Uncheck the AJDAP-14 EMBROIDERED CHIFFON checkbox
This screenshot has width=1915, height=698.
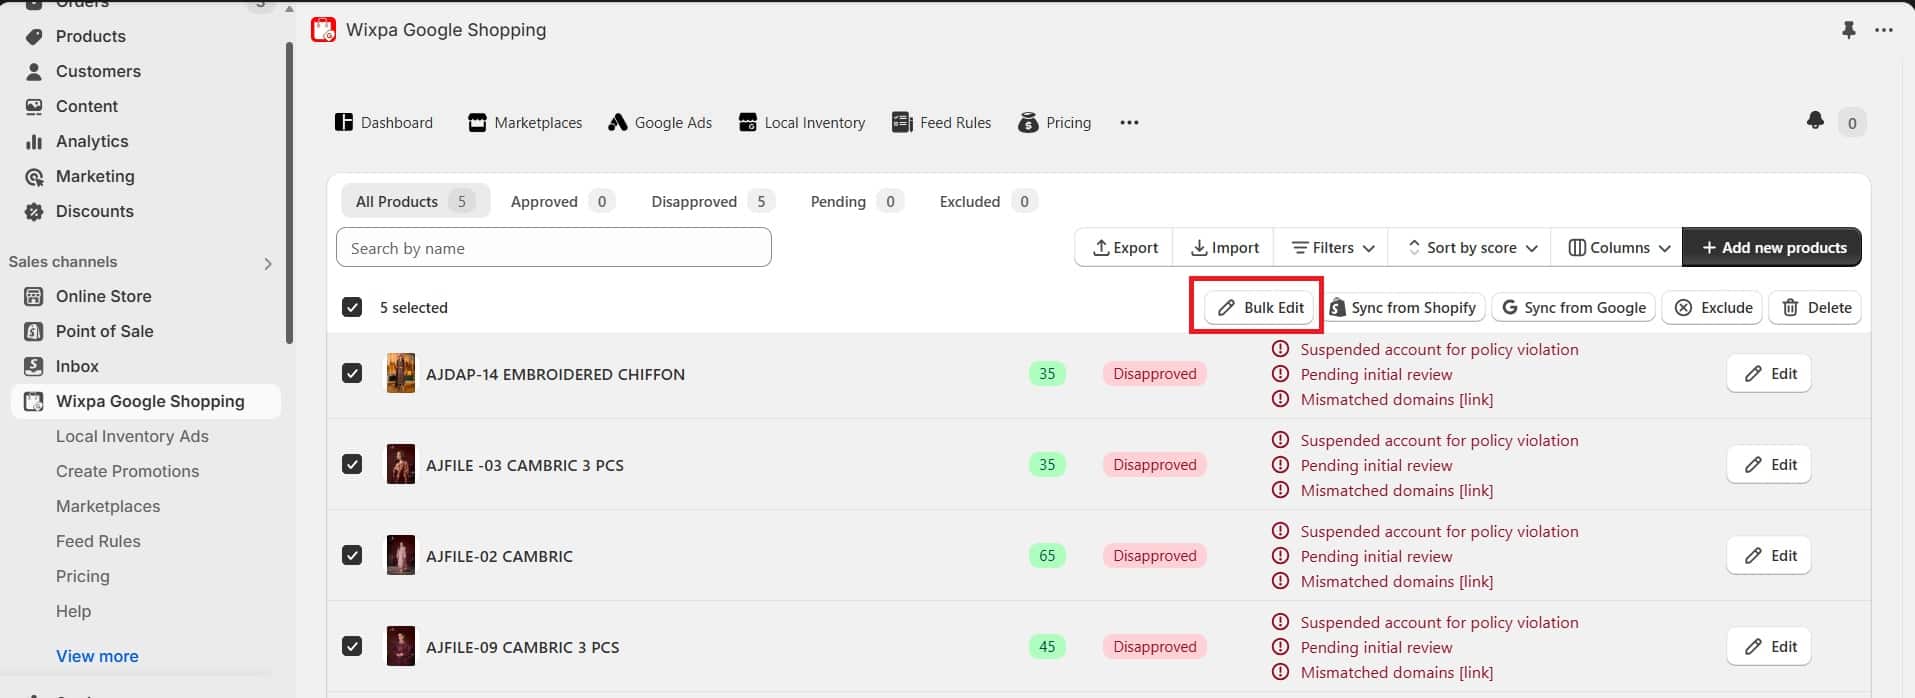pos(352,373)
